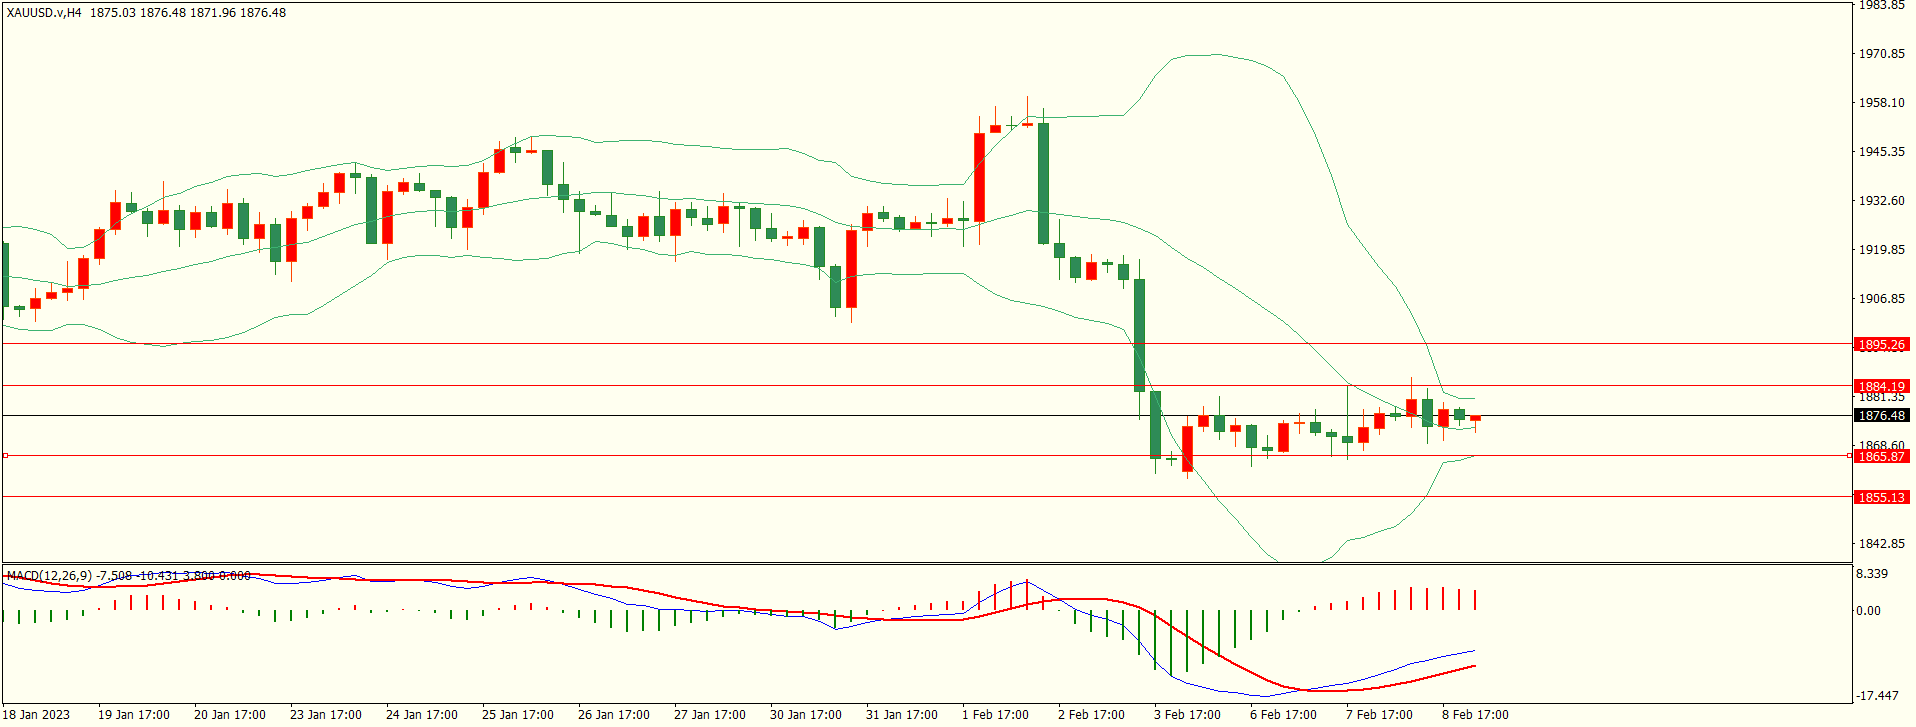
Task: Click the 2 Feb 17:00 time label
Action: click(x=1091, y=715)
